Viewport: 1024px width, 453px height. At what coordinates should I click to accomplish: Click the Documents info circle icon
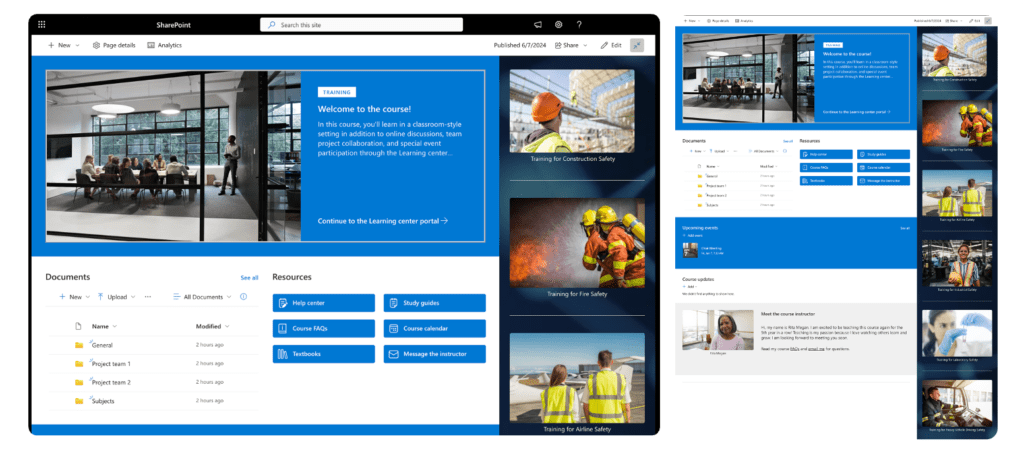244,296
